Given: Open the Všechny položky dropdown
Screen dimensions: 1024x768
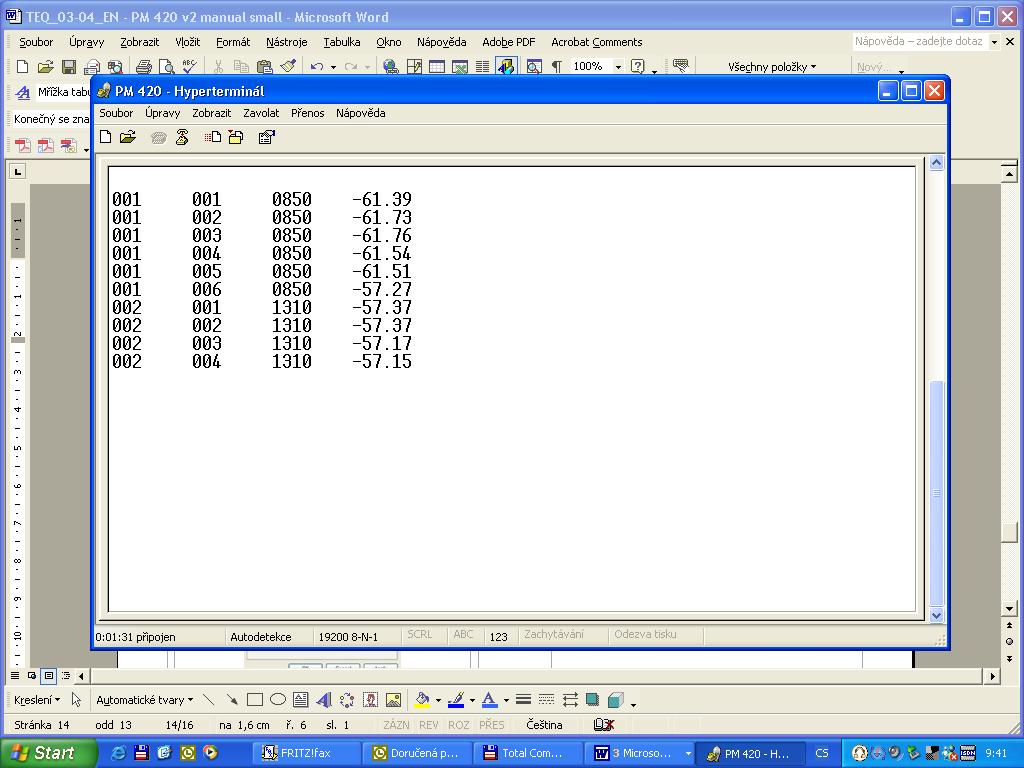Looking at the screenshot, I should (x=772, y=67).
